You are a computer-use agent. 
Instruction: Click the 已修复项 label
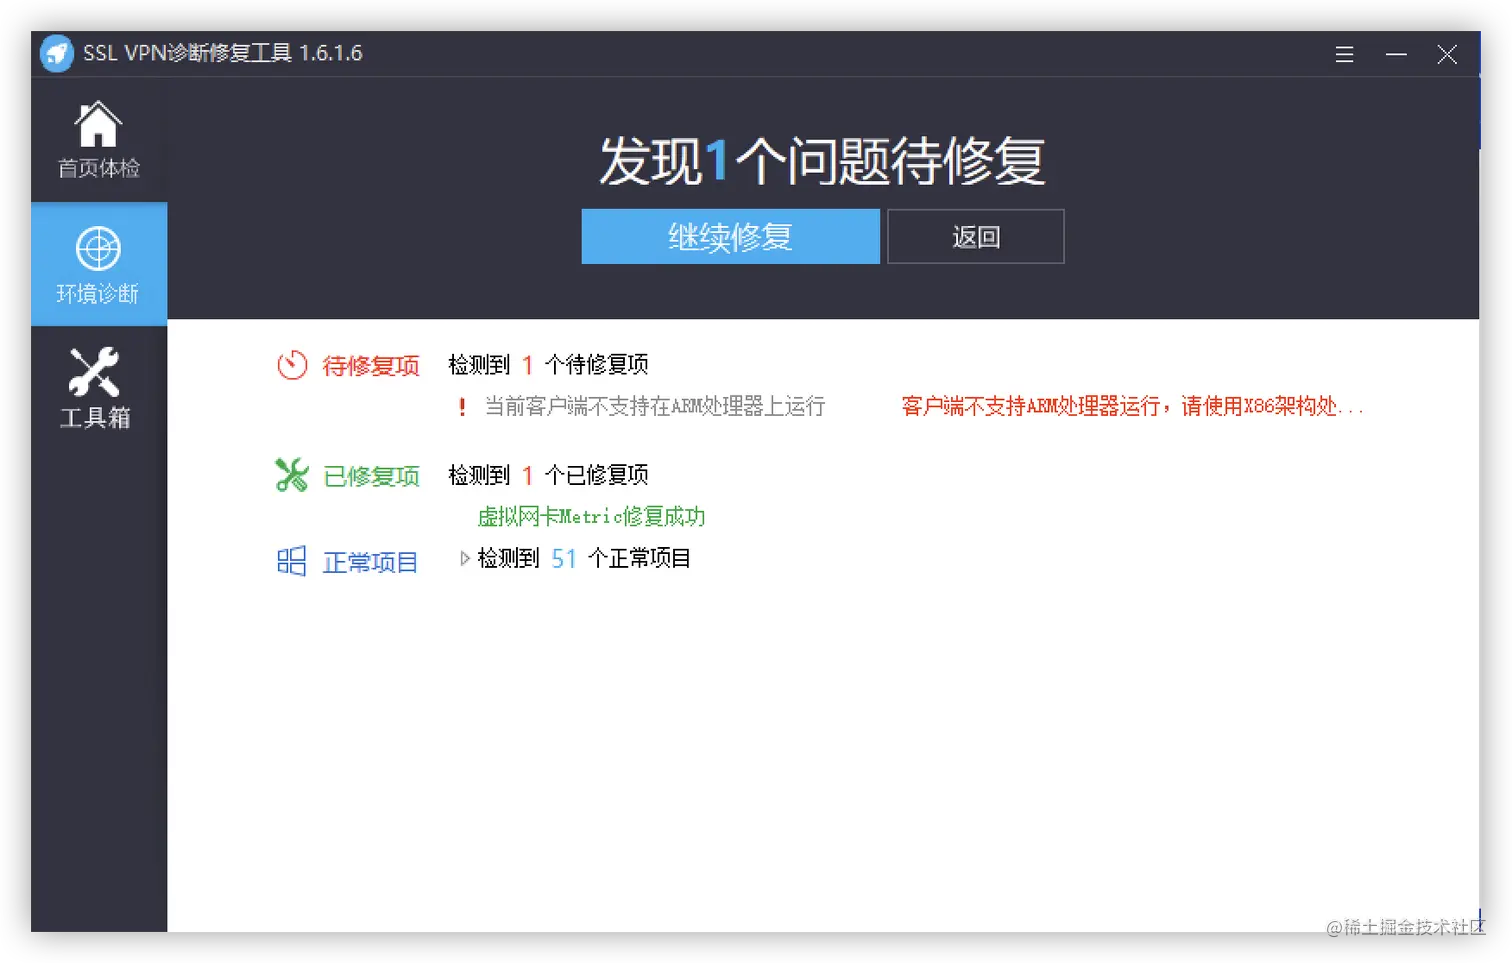pyautogui.click(x=371, y=476)
